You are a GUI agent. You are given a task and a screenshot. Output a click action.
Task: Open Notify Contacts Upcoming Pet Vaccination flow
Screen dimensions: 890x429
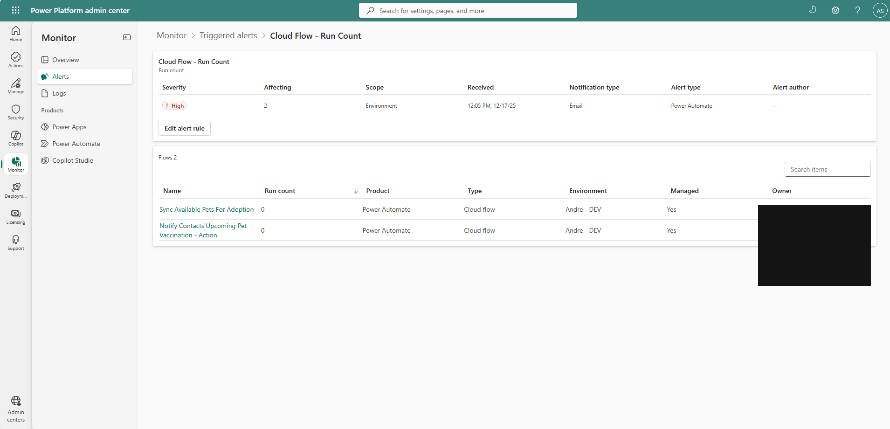pyautogui.click(x=203, y=230)
